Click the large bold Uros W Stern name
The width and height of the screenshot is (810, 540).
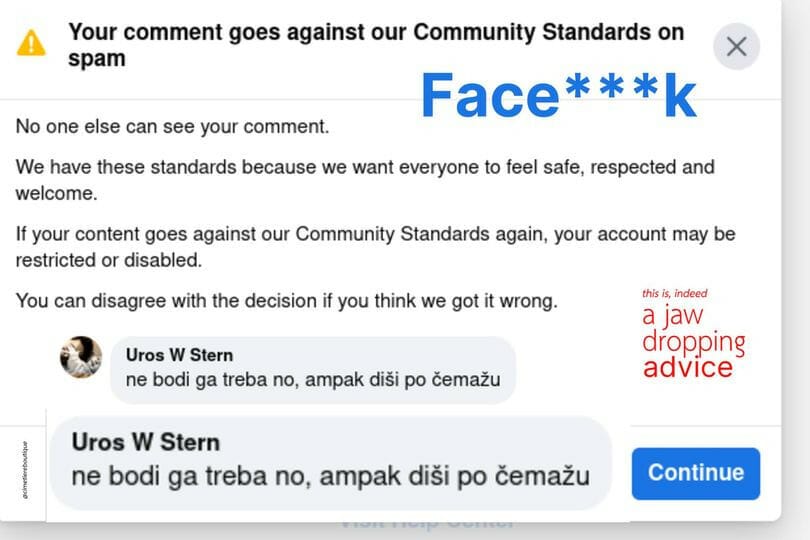146,442
